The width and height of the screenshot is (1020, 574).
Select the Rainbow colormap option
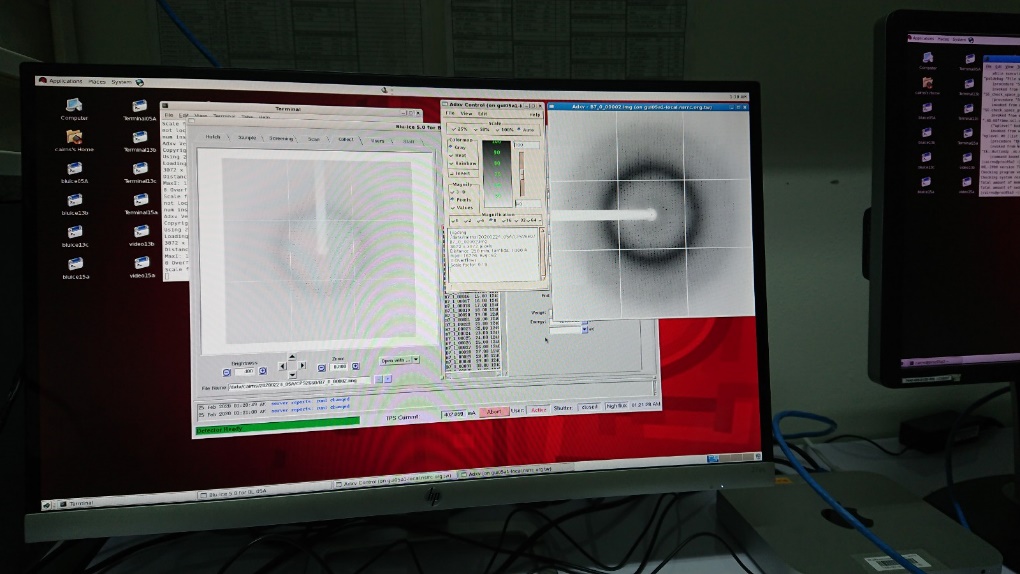(462, 163)
